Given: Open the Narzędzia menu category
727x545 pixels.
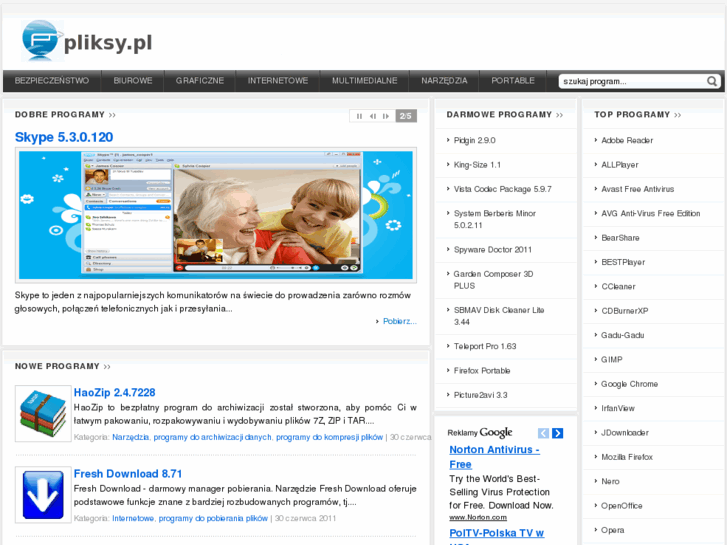Looking at the screenshot, I should tap(444, 81).
